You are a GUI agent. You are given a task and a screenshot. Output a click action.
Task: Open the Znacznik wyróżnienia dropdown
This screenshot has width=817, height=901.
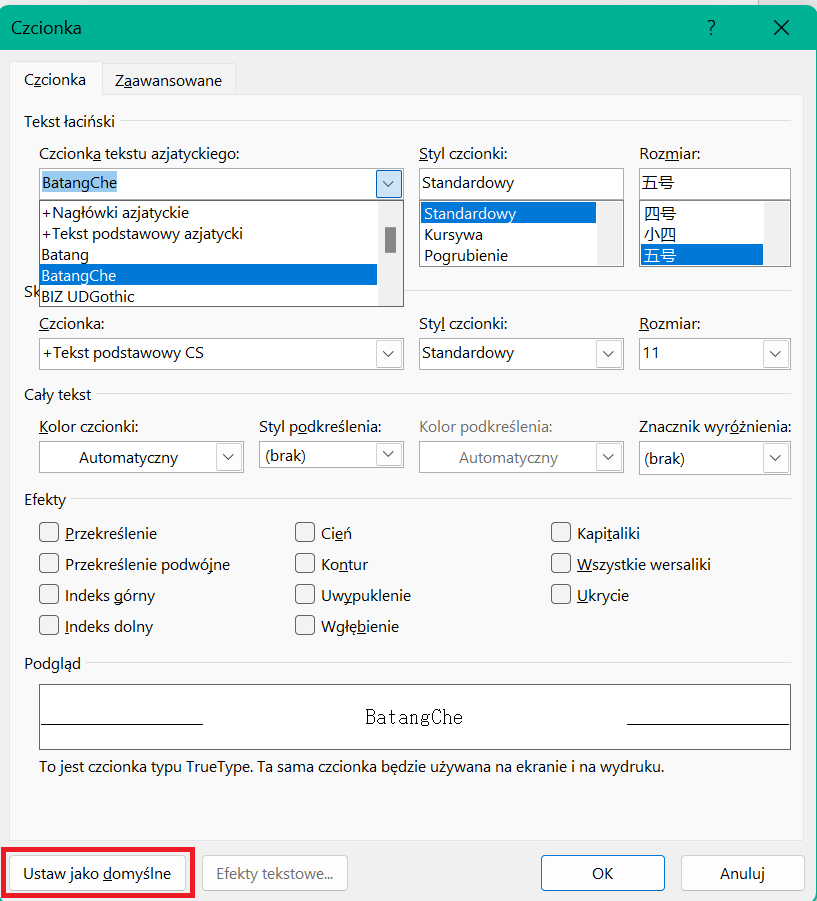(x=775, y=458)
